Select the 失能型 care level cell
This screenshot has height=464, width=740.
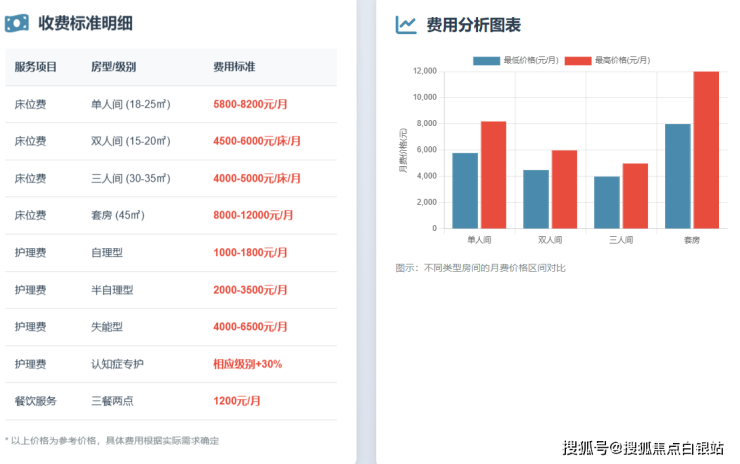[x=105, y=327]
